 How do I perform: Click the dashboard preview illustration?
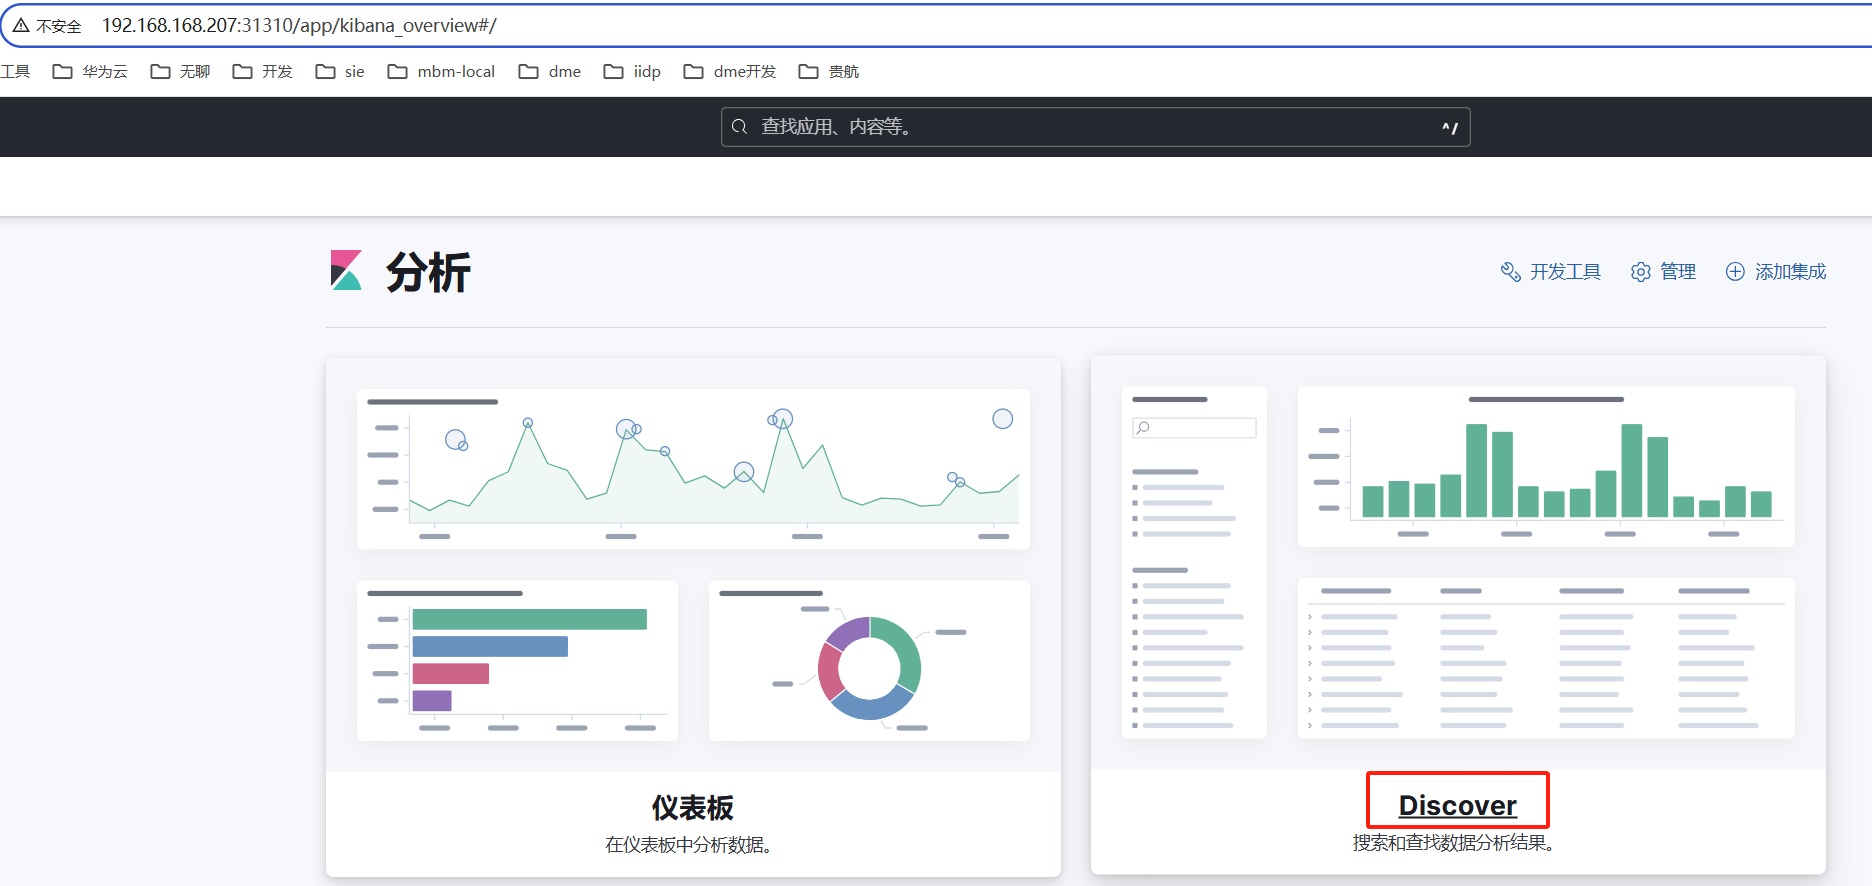coord(693,565)
